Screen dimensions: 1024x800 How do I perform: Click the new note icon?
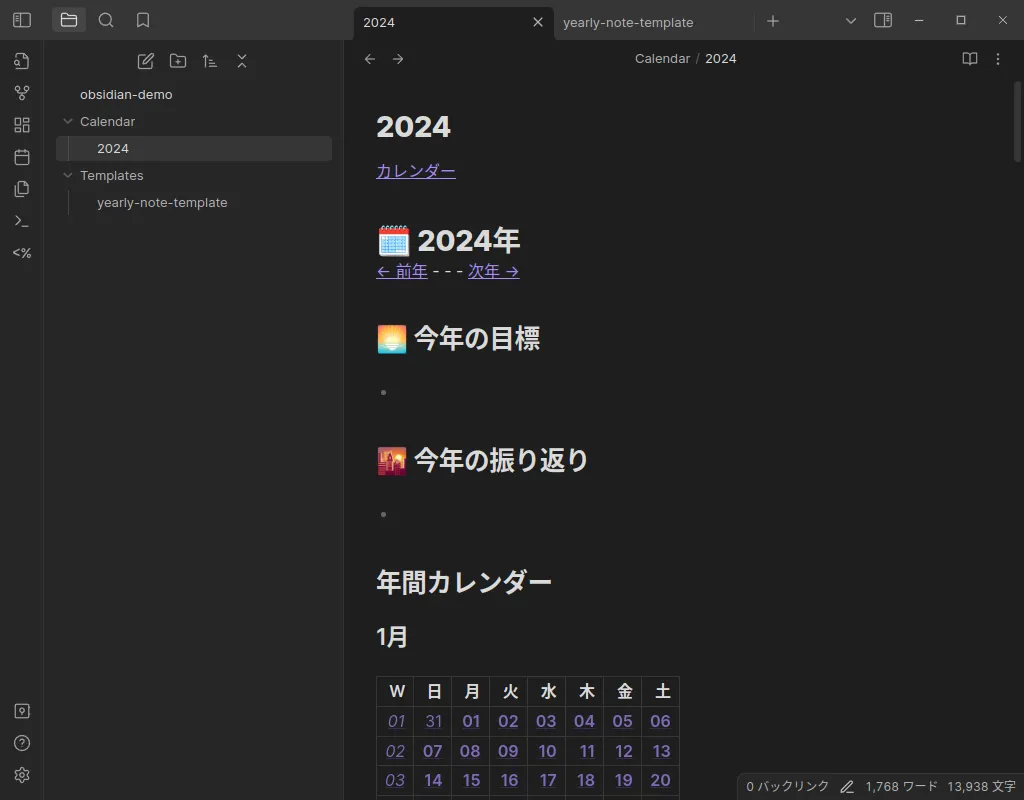click(145, 61)
